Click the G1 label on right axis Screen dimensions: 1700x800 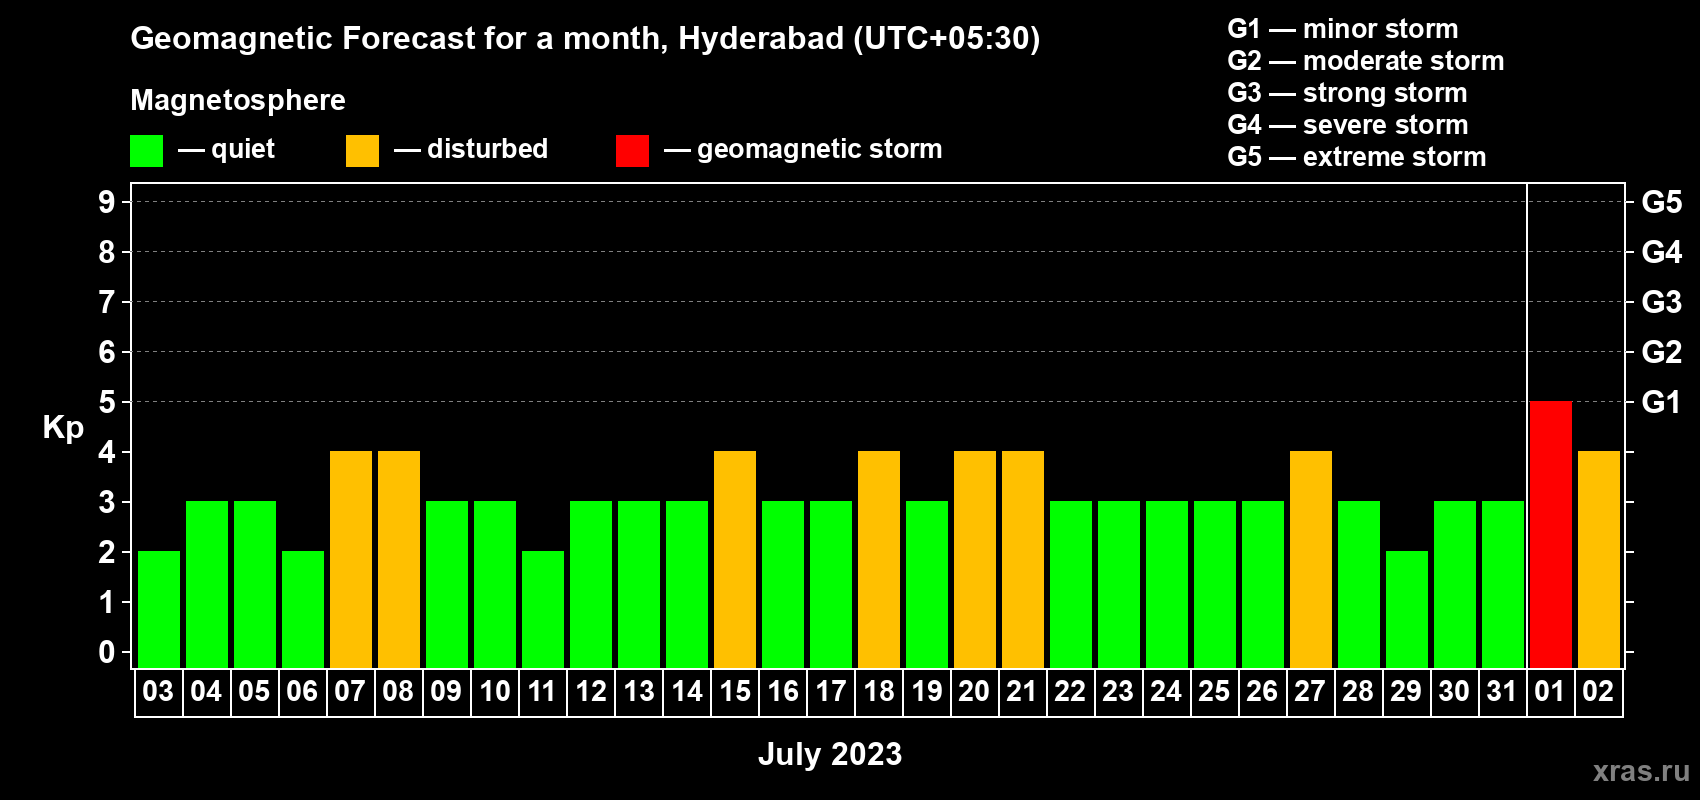coord(1661,402)
